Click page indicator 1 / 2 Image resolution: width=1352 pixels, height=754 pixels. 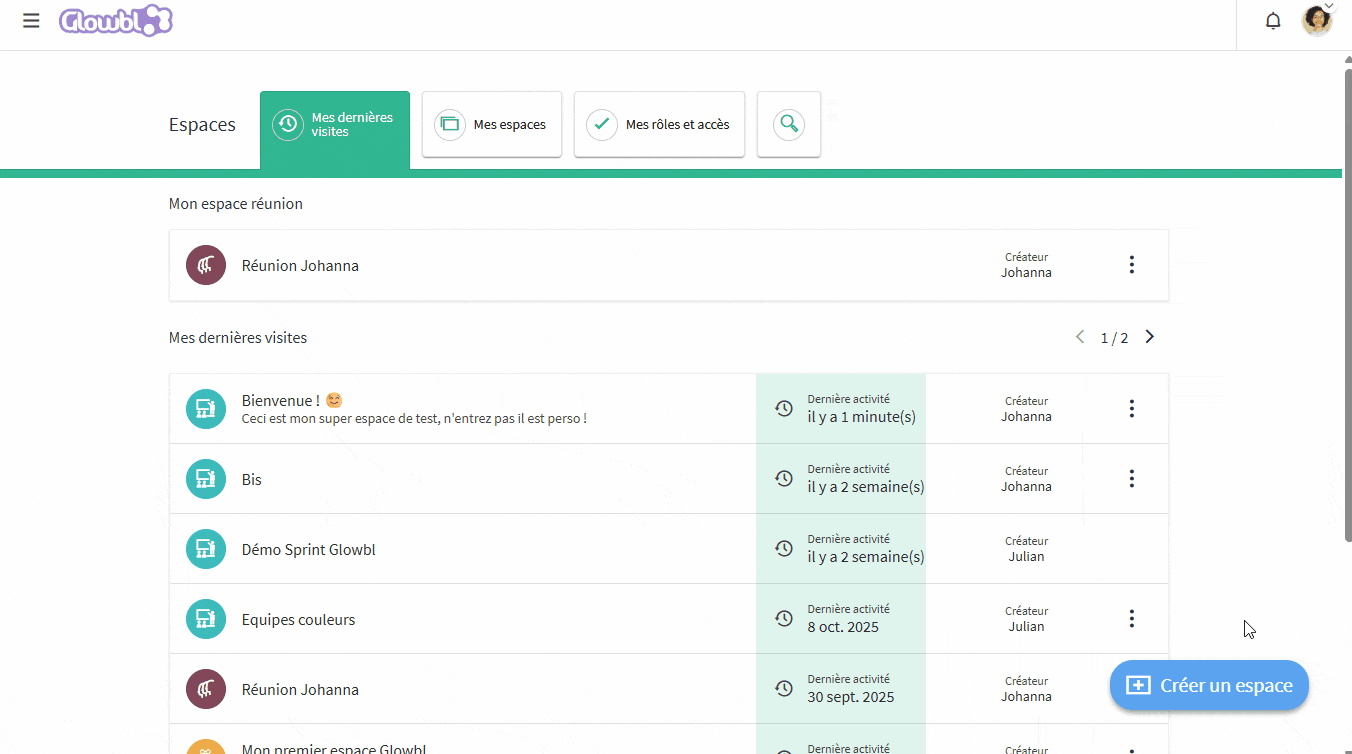pyautogui.click(x=1114, y=338)
